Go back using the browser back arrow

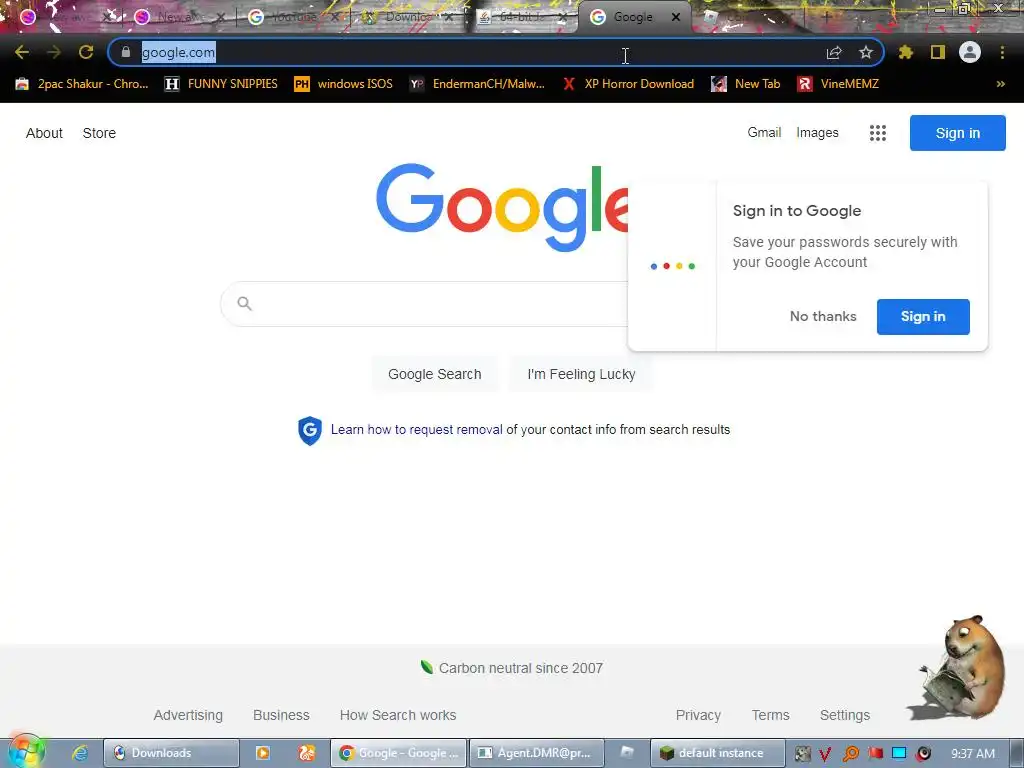tap(22, 52)
